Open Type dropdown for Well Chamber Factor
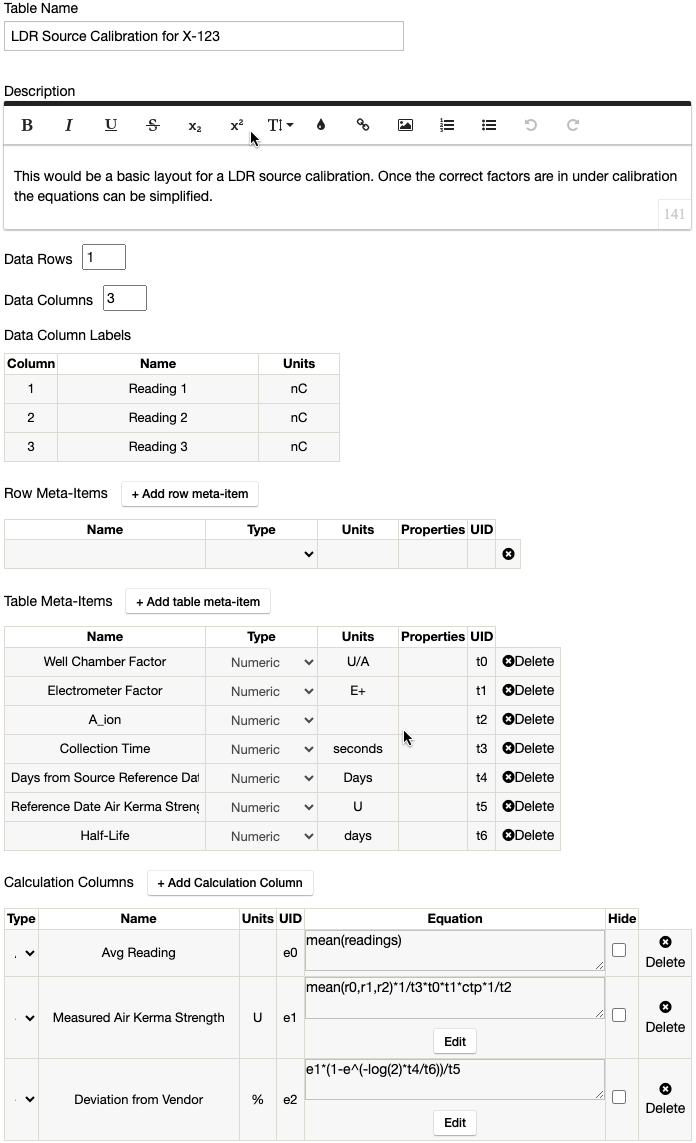 [261, 662]
